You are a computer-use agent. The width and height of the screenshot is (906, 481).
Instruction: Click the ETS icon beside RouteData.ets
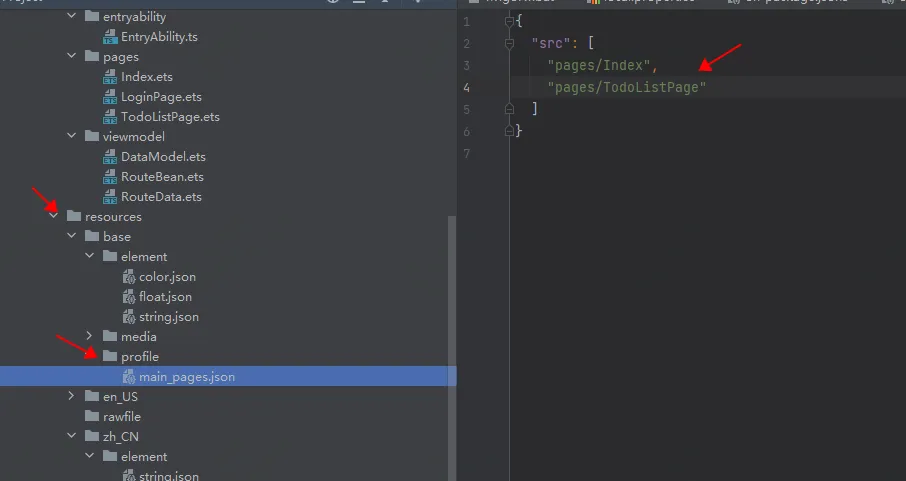click(x=110, y=197)
